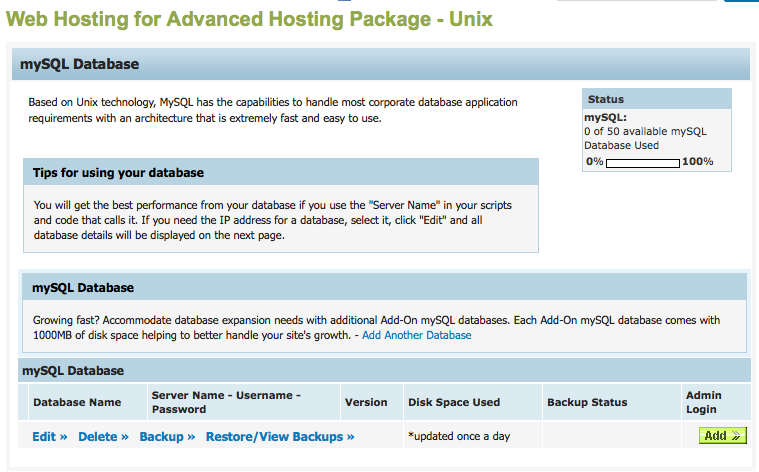This screenshot has height=472, width=759.
Task: Click the Backup Status column header
Action: pyautogui.click(x=587, y=402)
